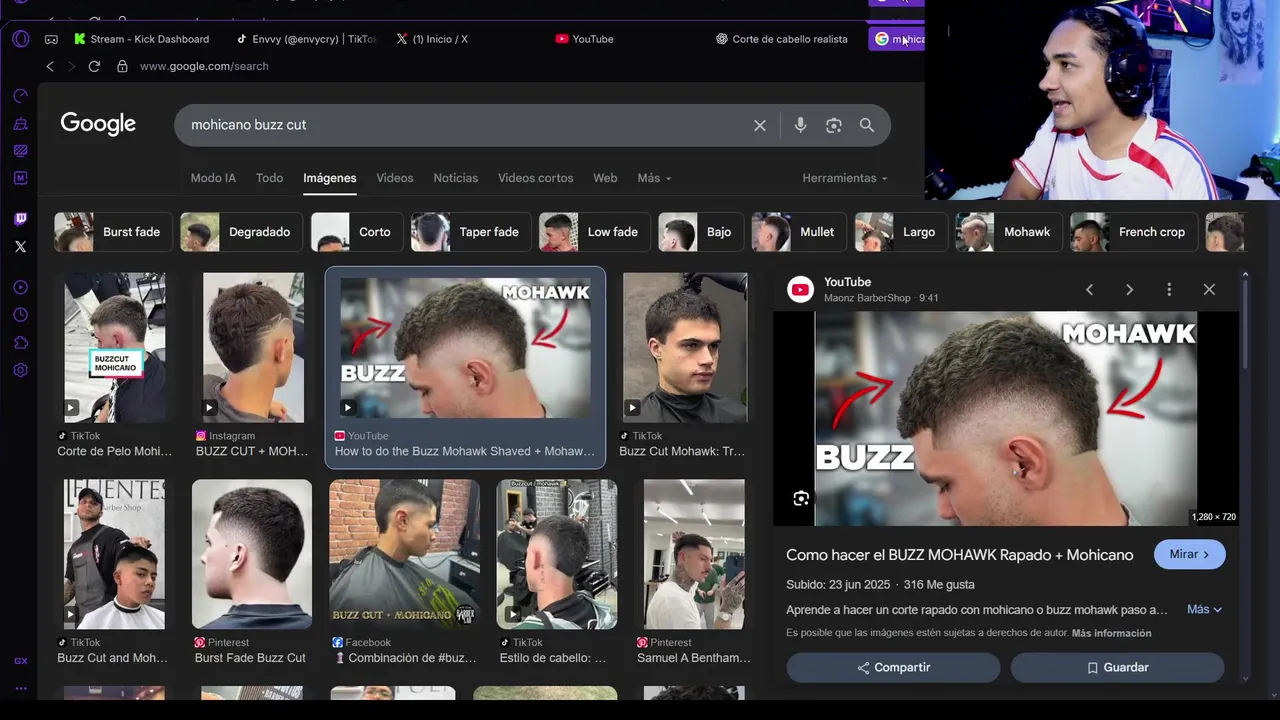Select the Videos search tab
The height and width of the screenshot is (720, 1280).
[395, 178]
